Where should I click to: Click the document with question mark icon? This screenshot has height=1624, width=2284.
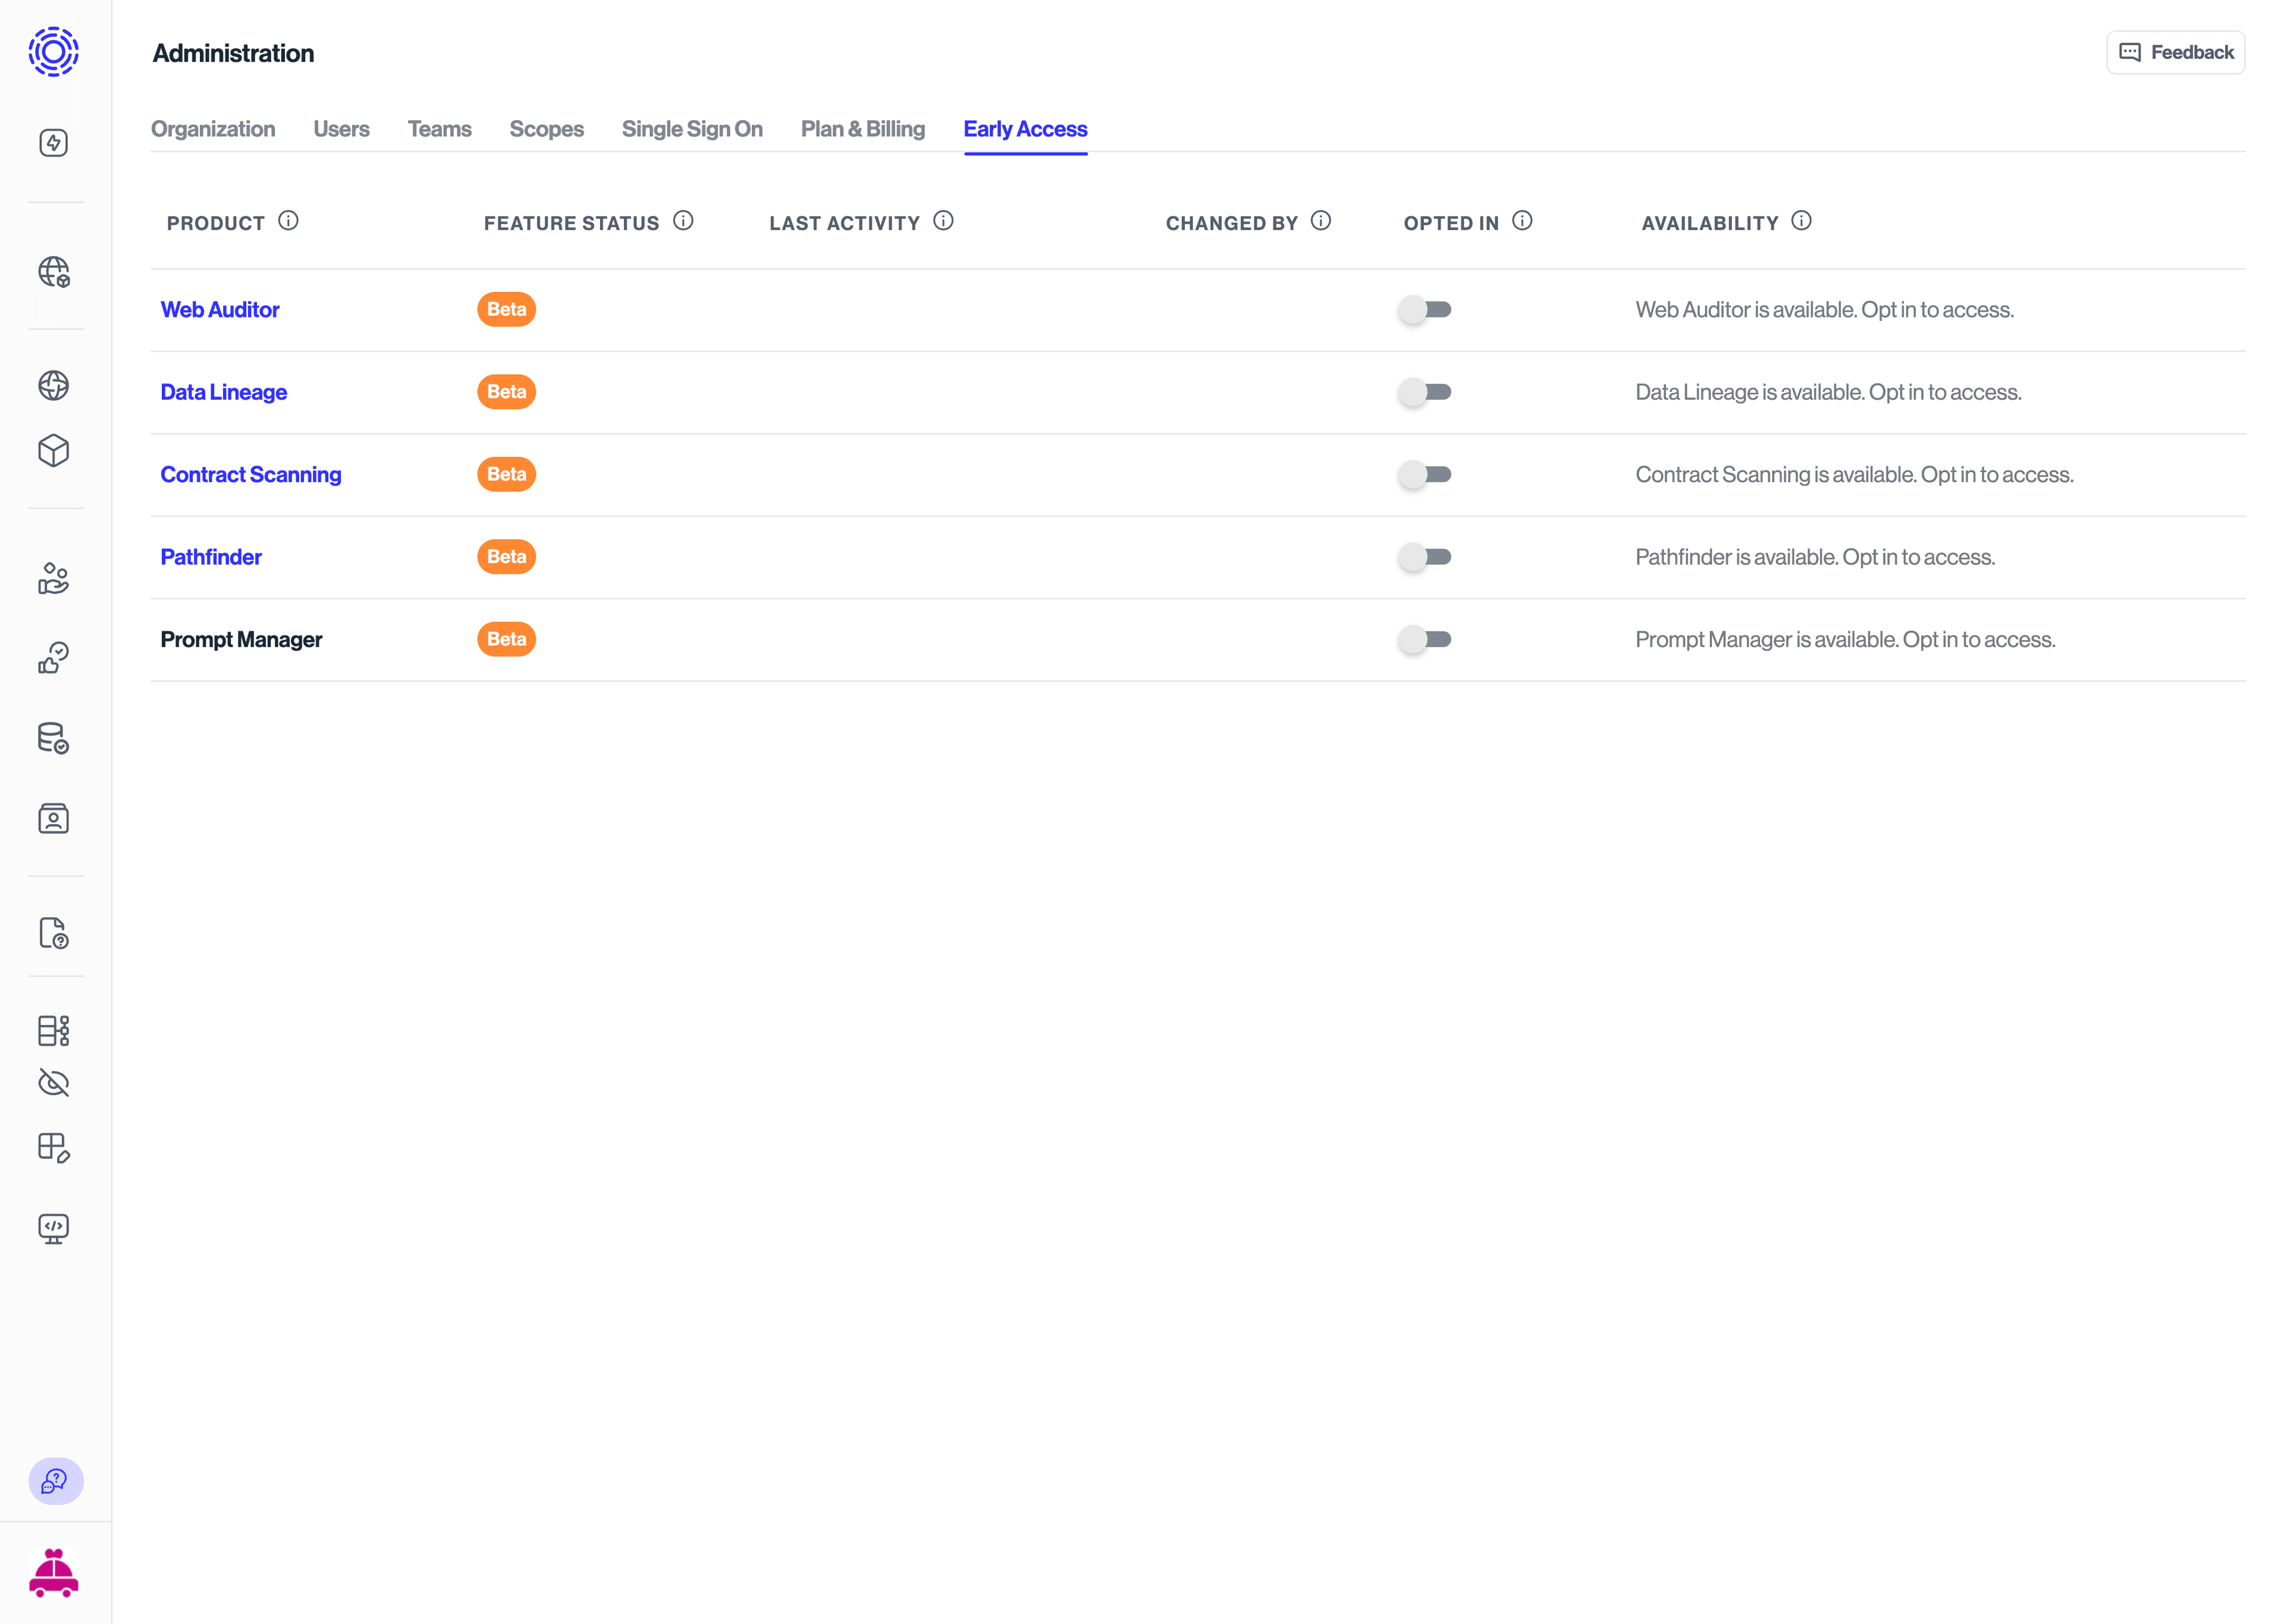click(54, 934)
